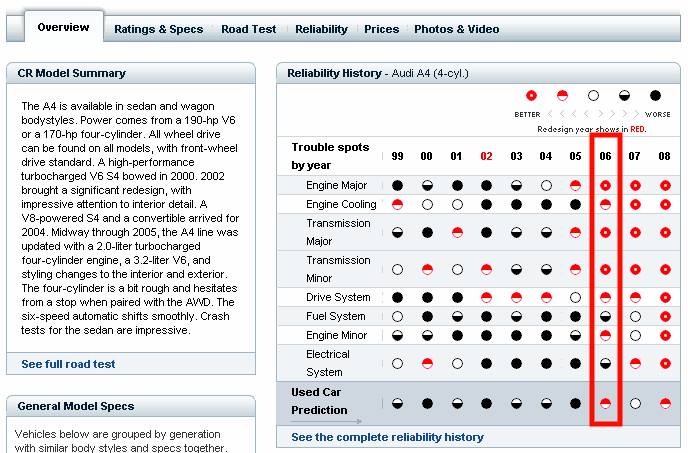Viewport: 688px width, 453px height.
Task: Click Engine Major rating for year 99
Action: point(397,186)
